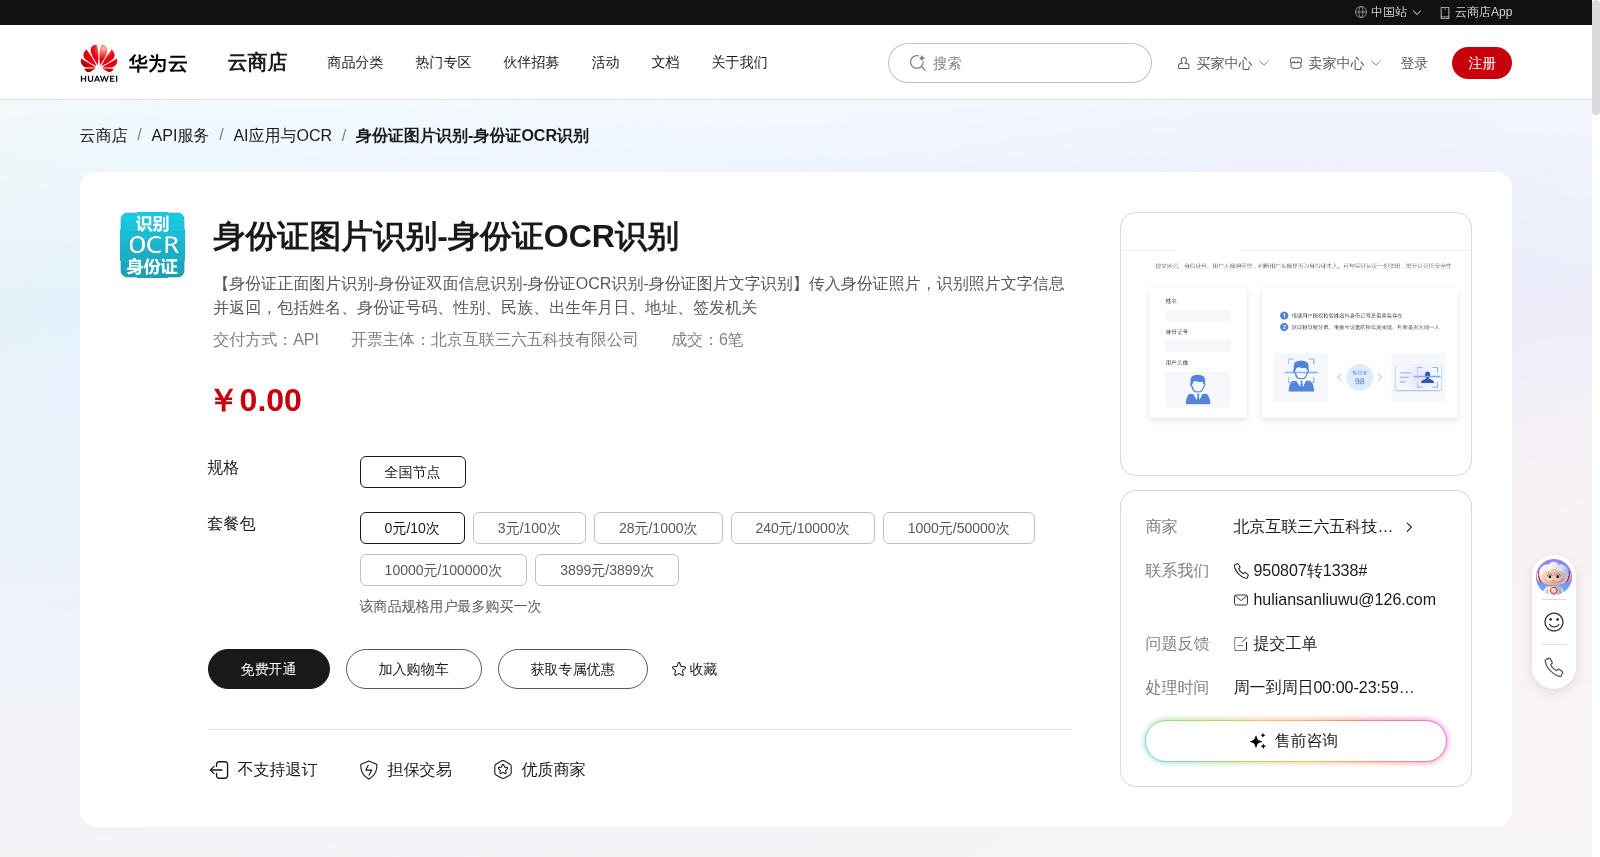The width and height of the screenshot is (1600, 857).
Task: Select the 3元/100次 package
Action: (x=529, y=528)
